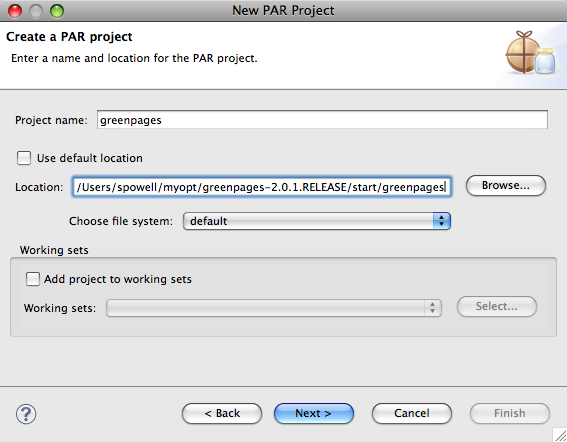Click the blue arrows of file system combo
Screen dimensions: 567x442
point(442,221)
